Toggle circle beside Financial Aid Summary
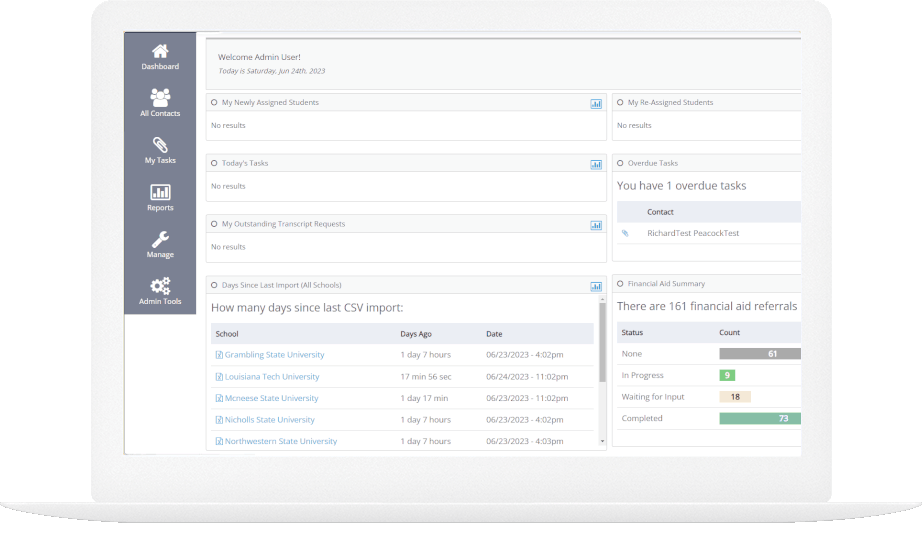 click(x=620, y=284)
